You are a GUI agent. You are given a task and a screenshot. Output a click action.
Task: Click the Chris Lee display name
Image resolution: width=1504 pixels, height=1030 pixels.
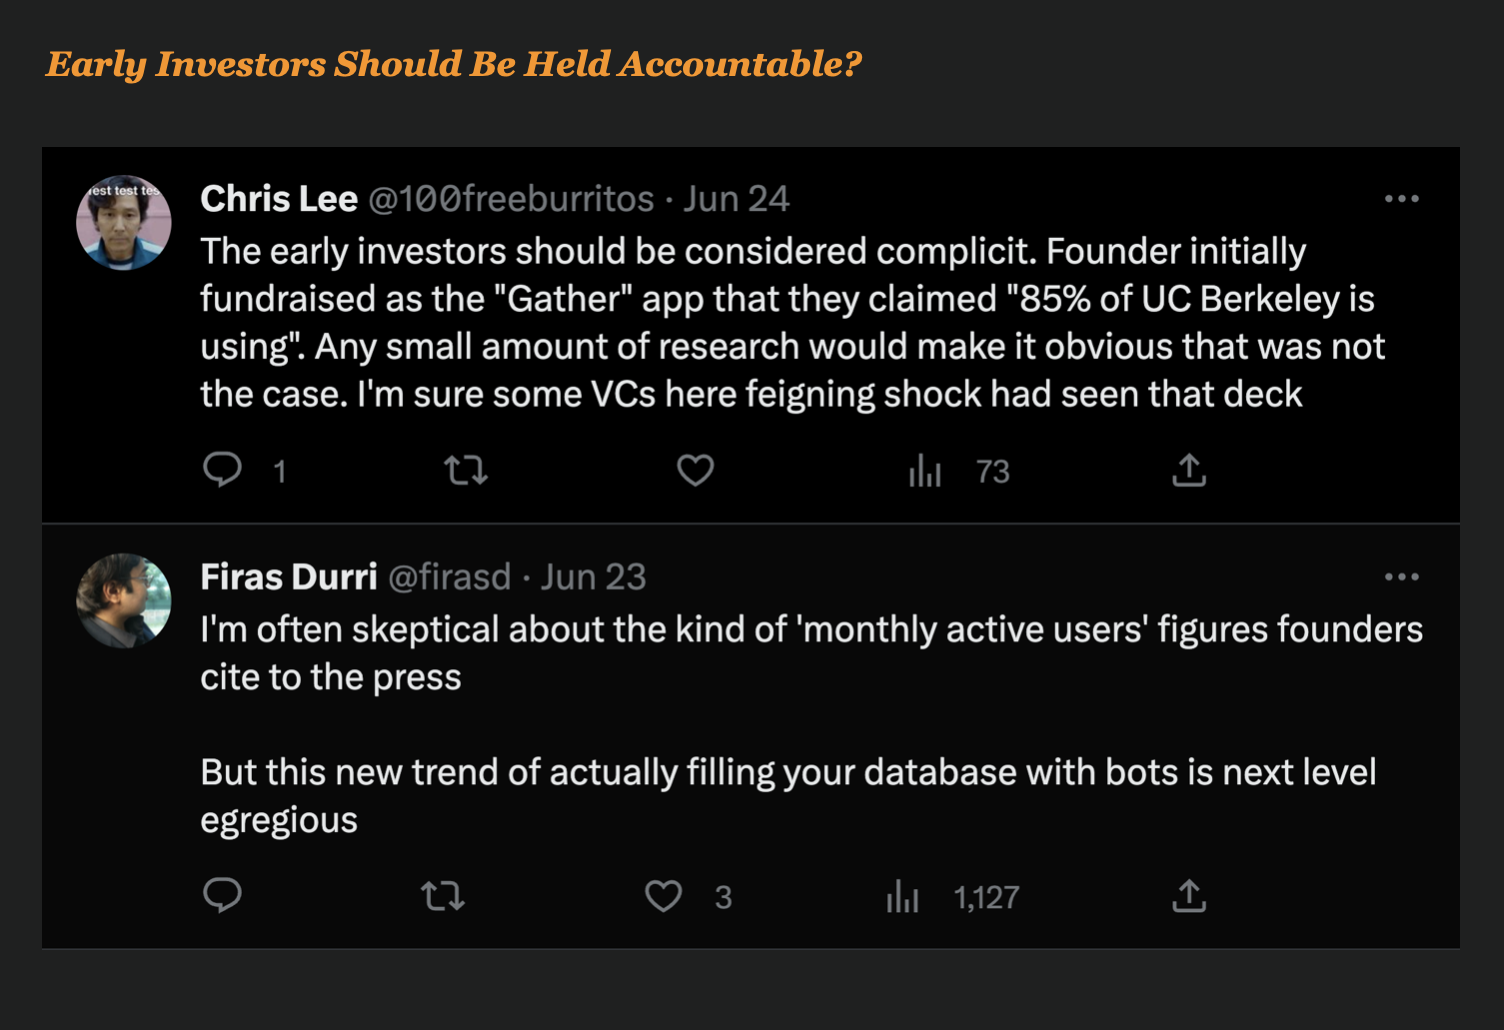pyautogui.click(x=279, y=199)
